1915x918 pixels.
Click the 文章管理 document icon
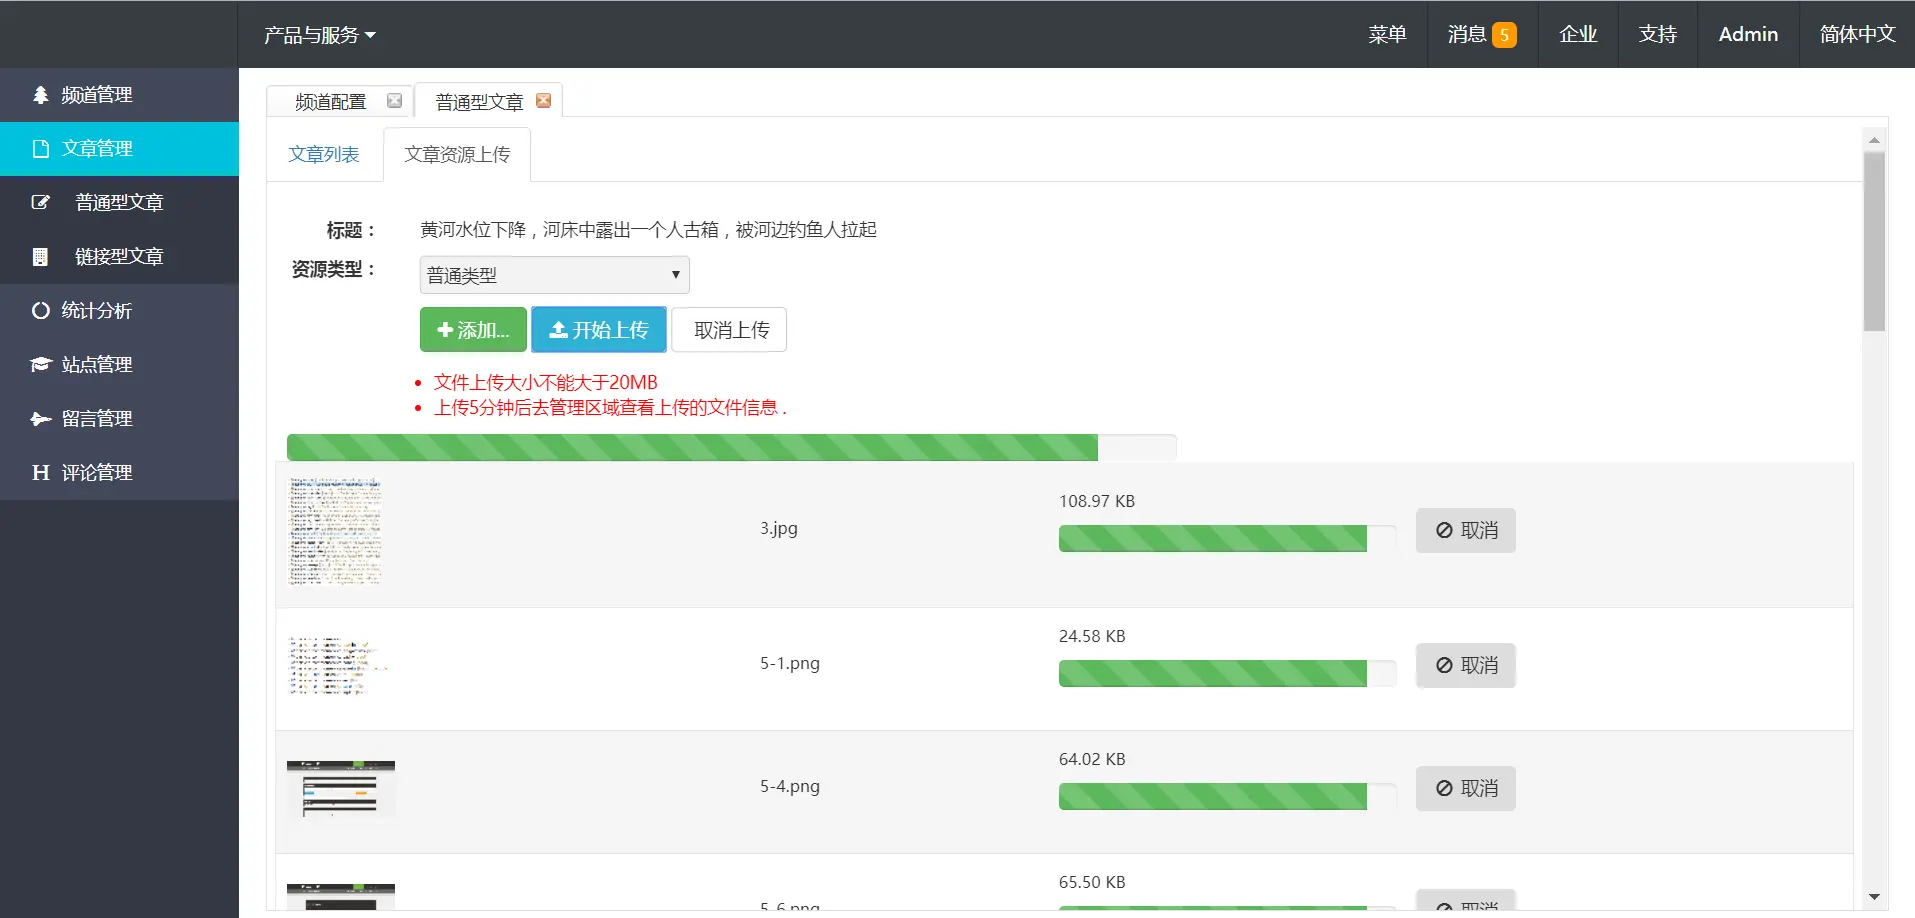pos(41,149)
